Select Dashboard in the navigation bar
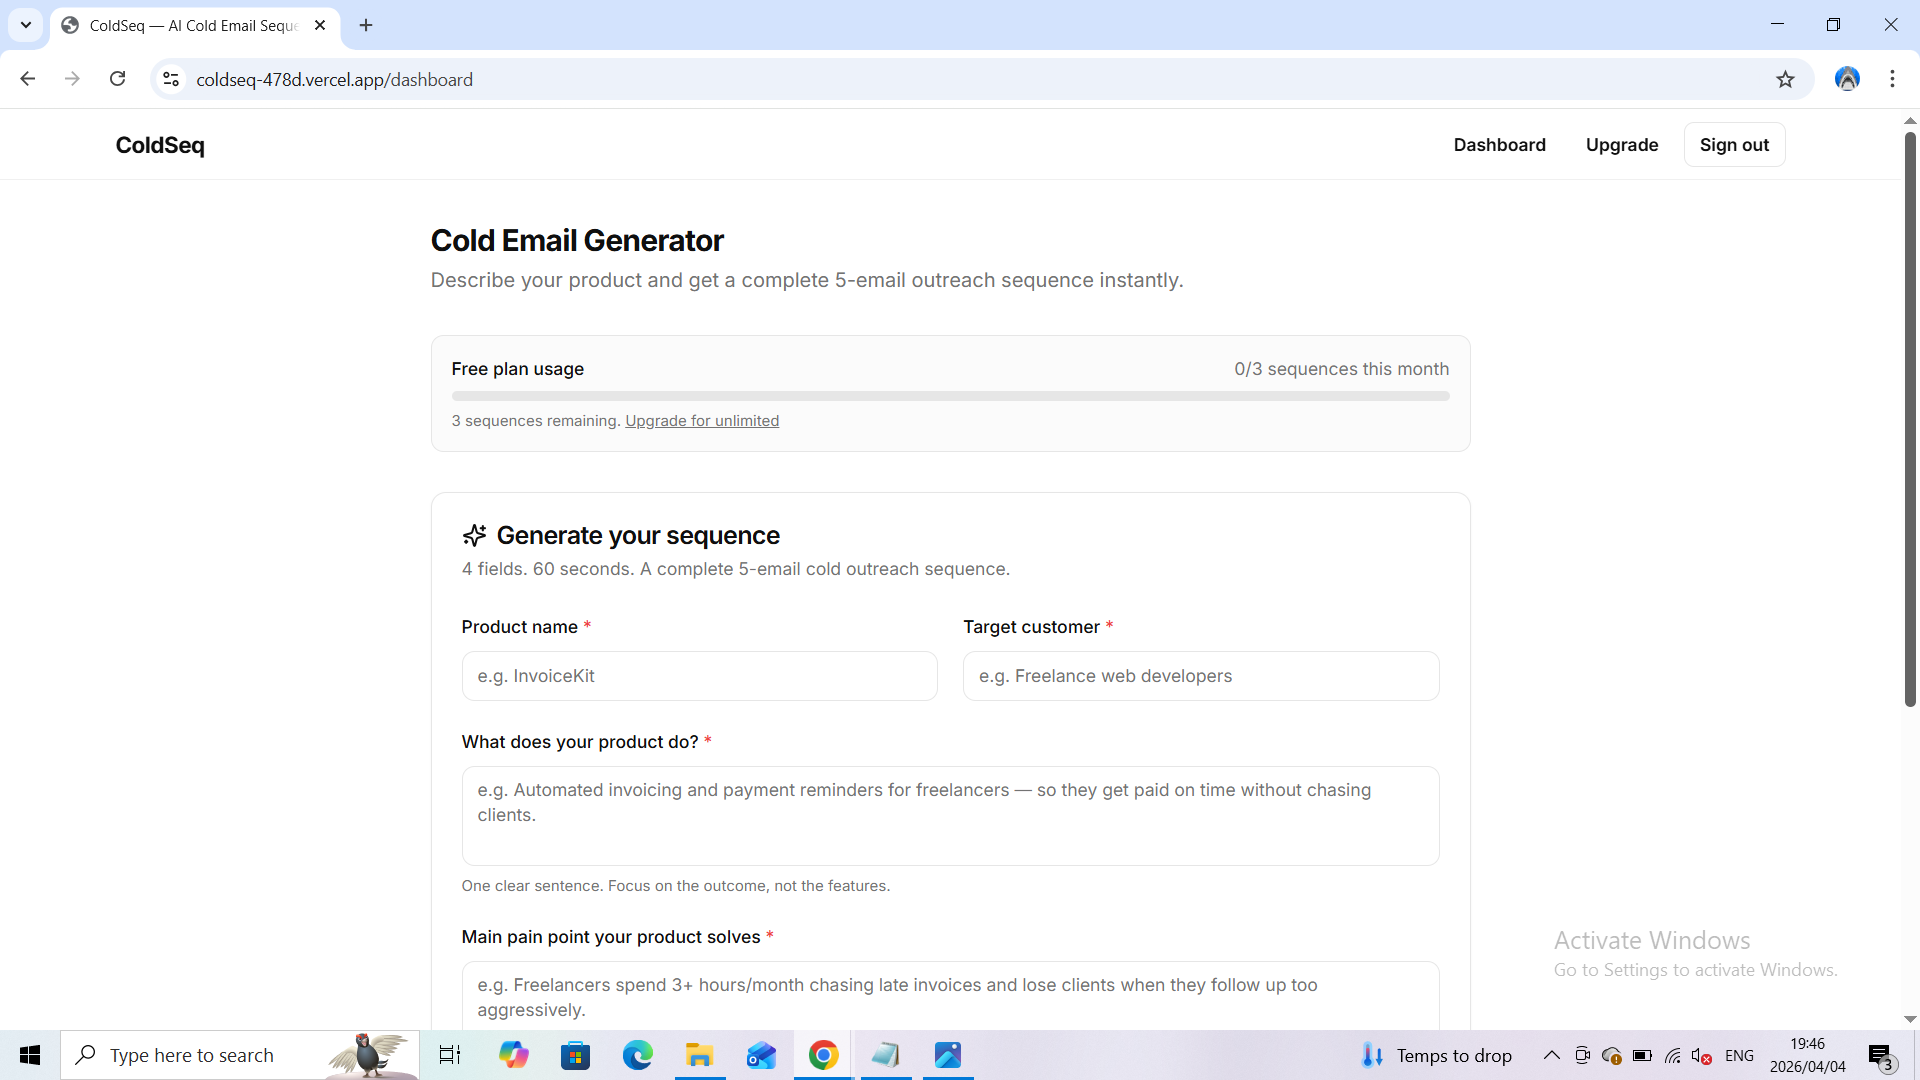Viewport: 1920px width, 1080px height. (1498, 144)
